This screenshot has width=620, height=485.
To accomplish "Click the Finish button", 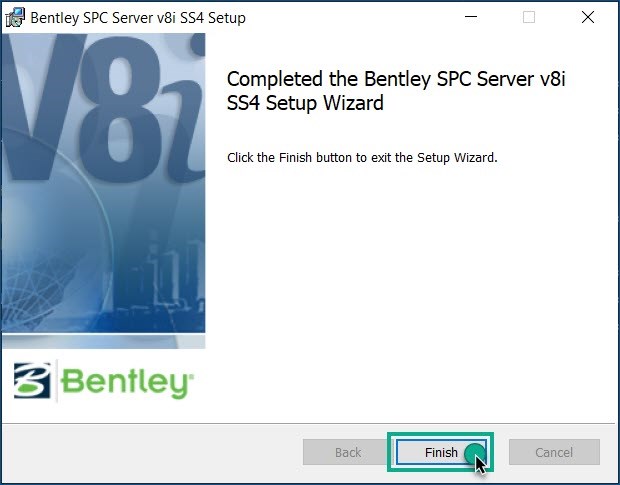I will (x=441, y=452).
